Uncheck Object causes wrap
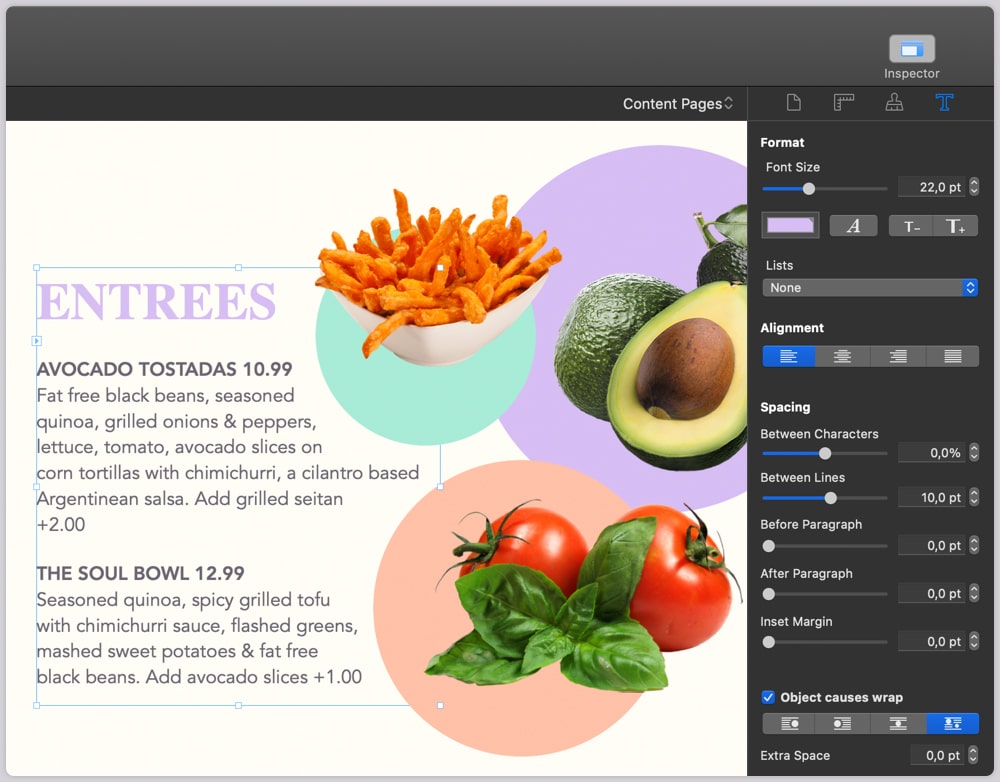Viewport: 1000px width, 782px height. [x=769, y=697]
